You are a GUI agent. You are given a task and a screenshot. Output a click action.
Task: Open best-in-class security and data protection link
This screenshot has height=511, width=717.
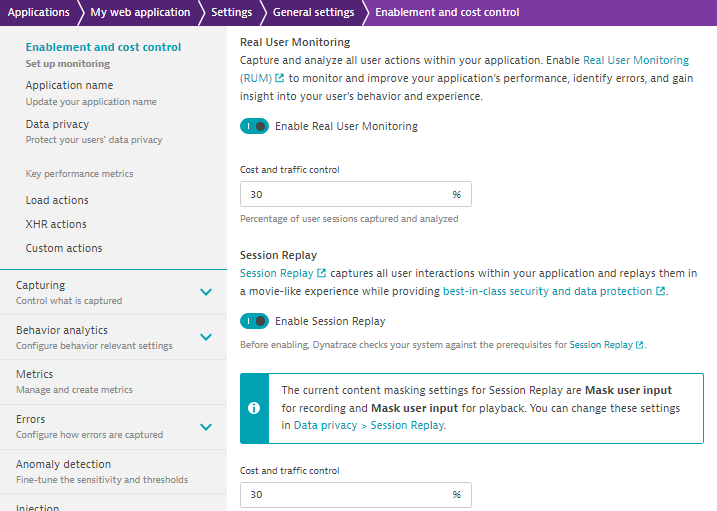point(547,292)
